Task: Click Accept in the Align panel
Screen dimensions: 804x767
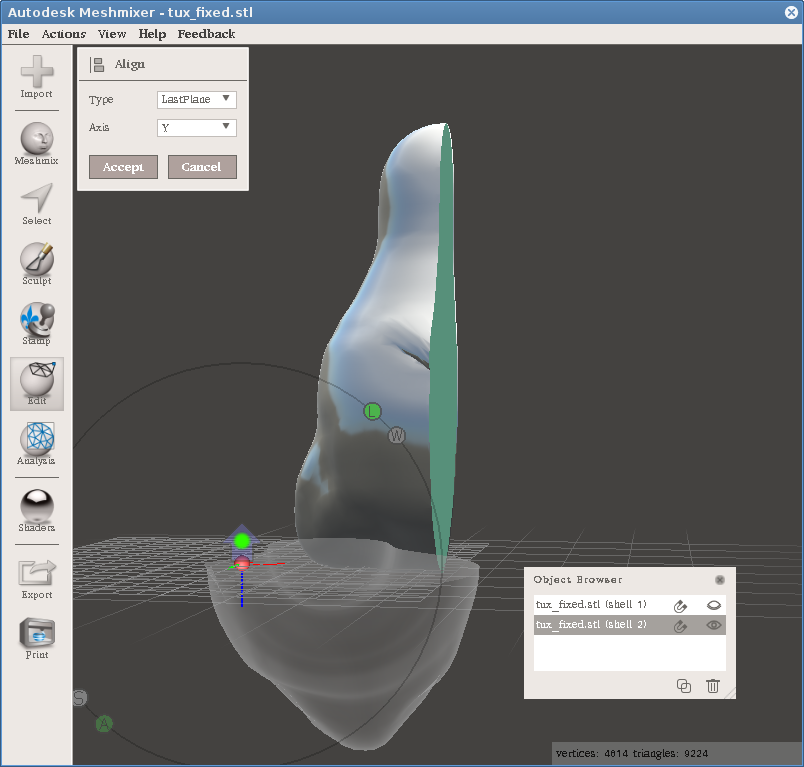Action: coord(123,167)
